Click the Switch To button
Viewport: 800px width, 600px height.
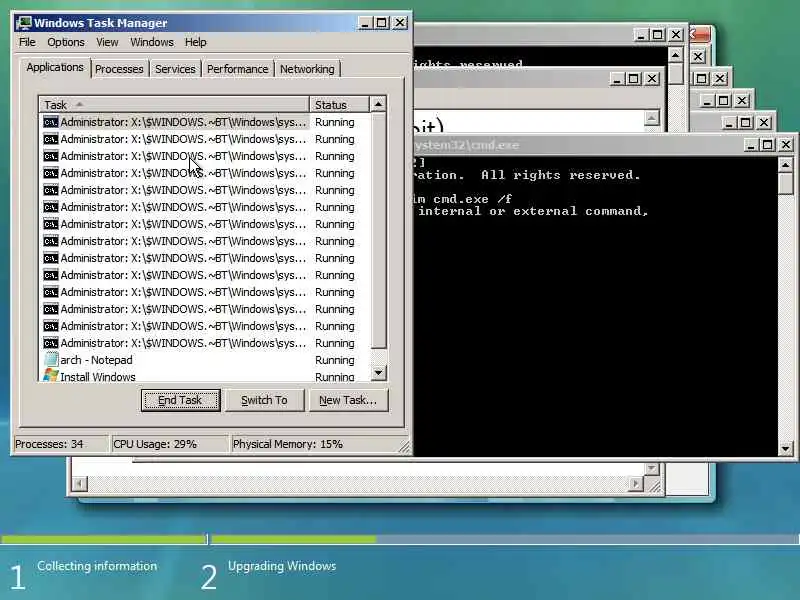click(264, 400)
